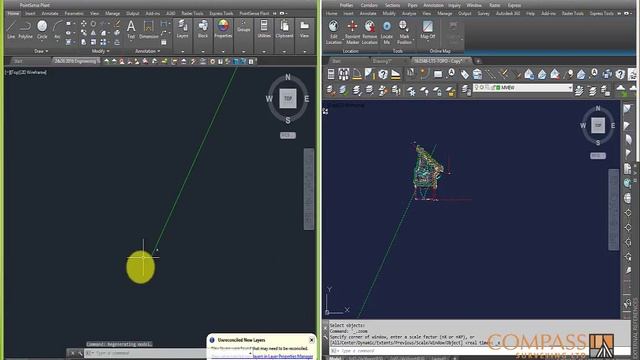Open the Block panel button

point(203,29)
